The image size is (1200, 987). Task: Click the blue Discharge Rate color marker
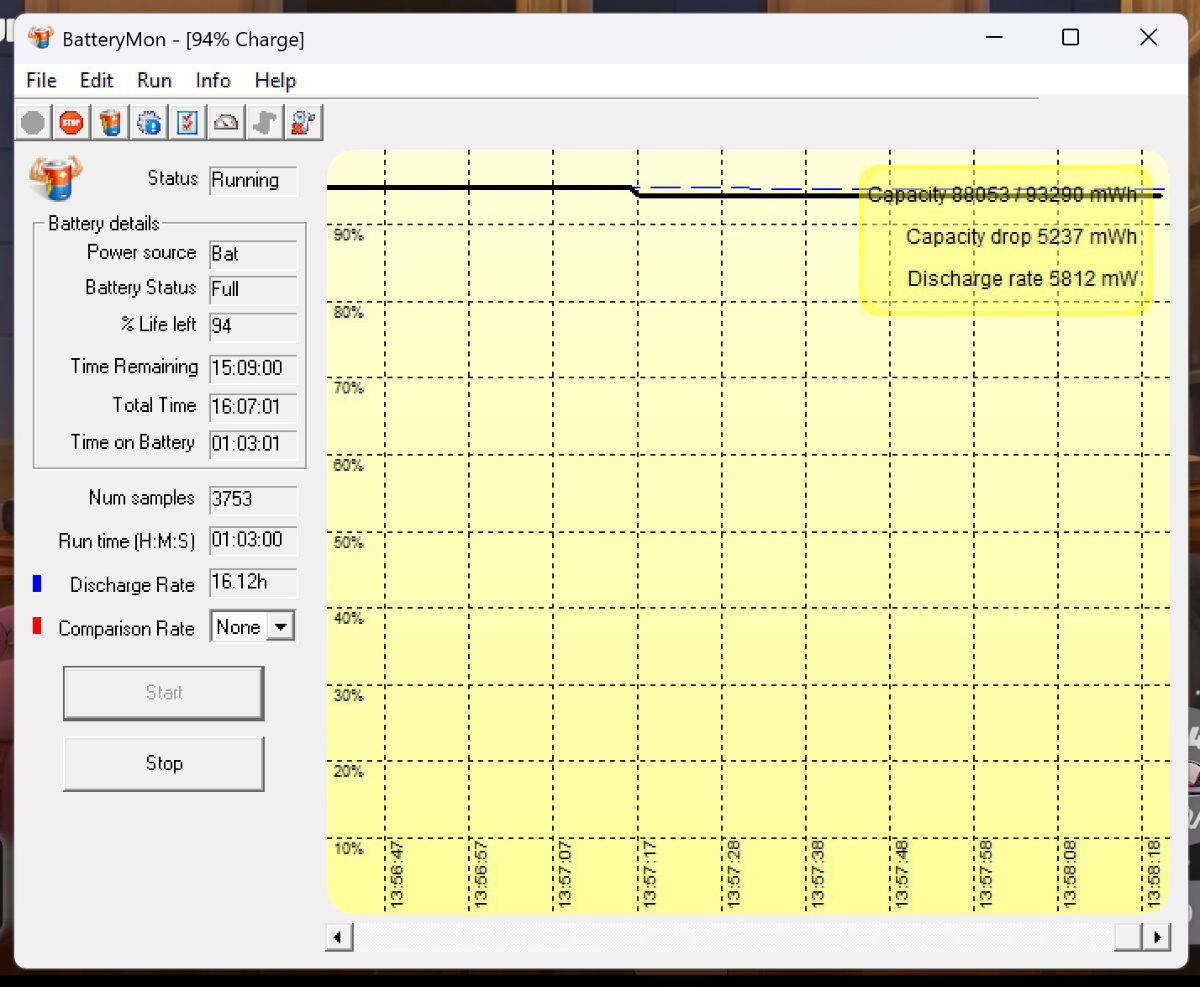pyautogui.click(x=37, y=584)
